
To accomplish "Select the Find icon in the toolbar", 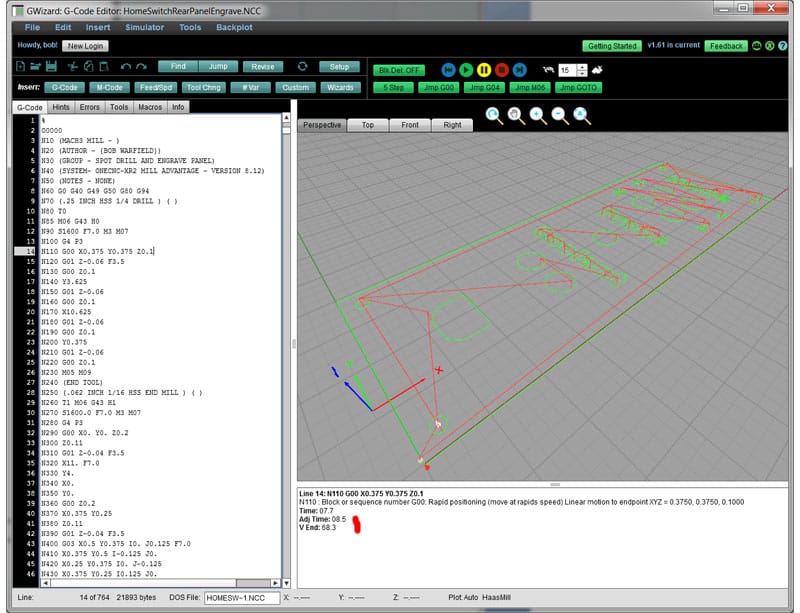I will point(178,67).
